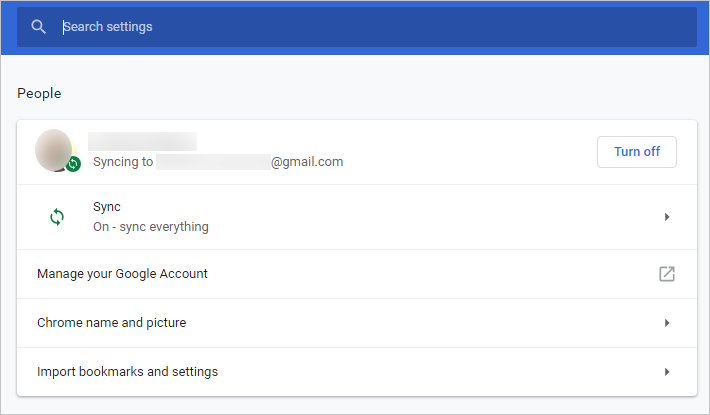Click the 'On - sync everything' status text

pos(150,227)
